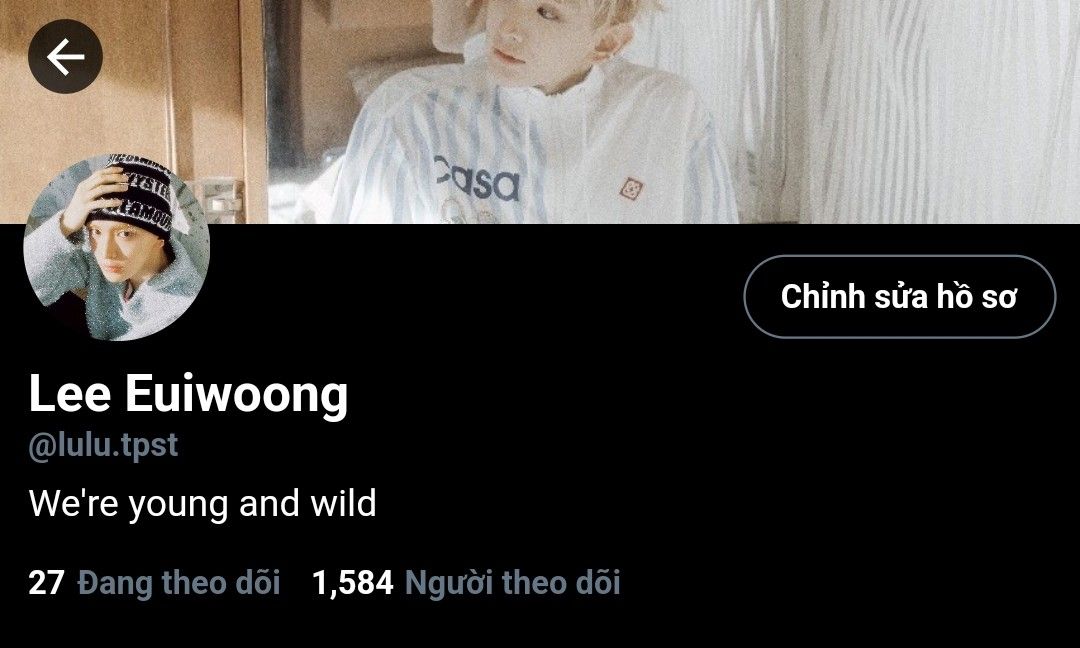The width and height of the screenshot is (1080, 648).
Task: Click the wooden door in the banner image
Action: point(131,103)
